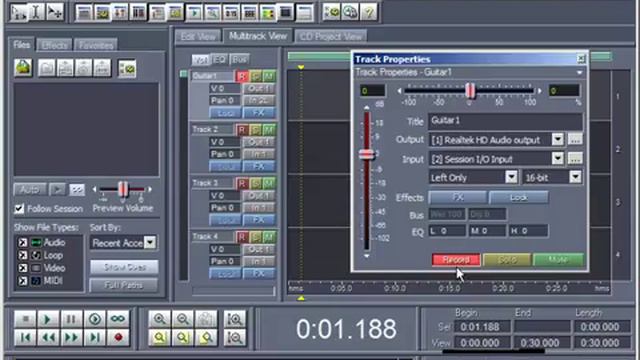Switch to the Effects tab

pyautogui.click(x=54, y=45)
